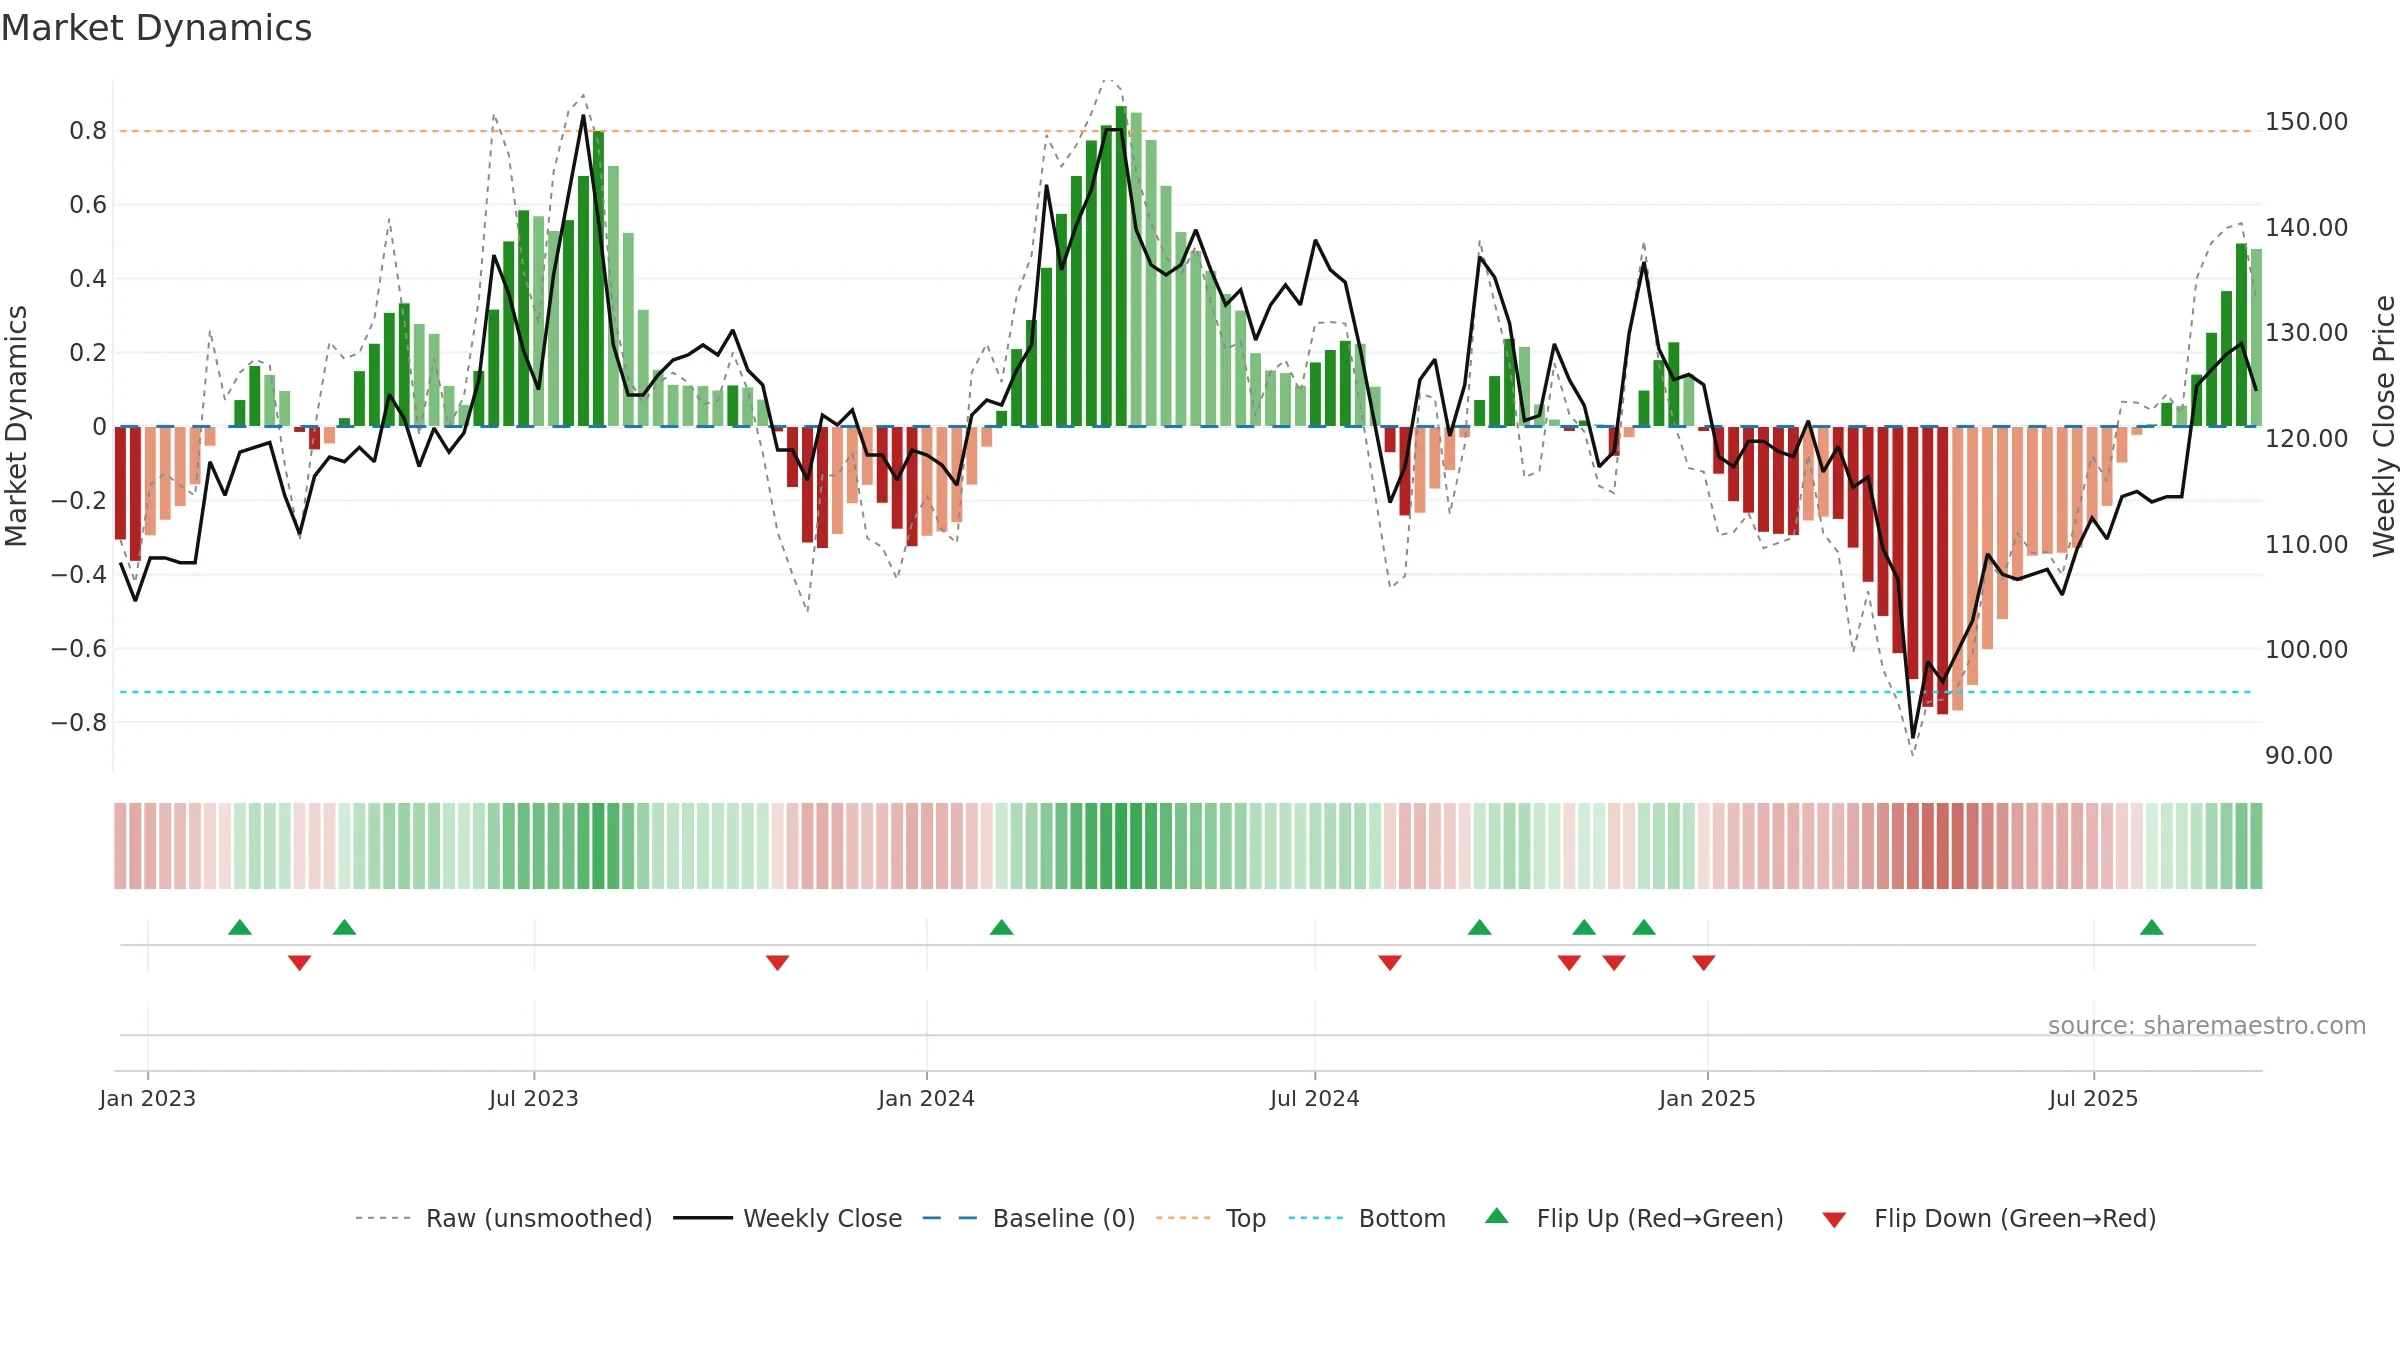Click the red Flip Down triangle in the legend
The image size is (2400, 1350).
1834,1220
